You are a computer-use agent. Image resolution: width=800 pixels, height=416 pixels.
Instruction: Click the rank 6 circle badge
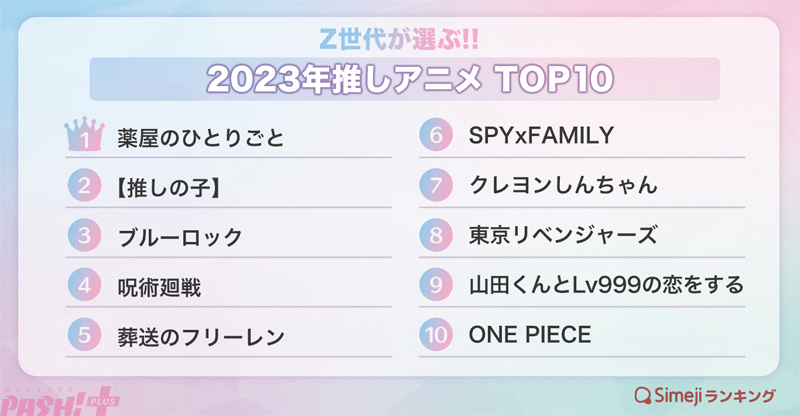tap(437, 136)
